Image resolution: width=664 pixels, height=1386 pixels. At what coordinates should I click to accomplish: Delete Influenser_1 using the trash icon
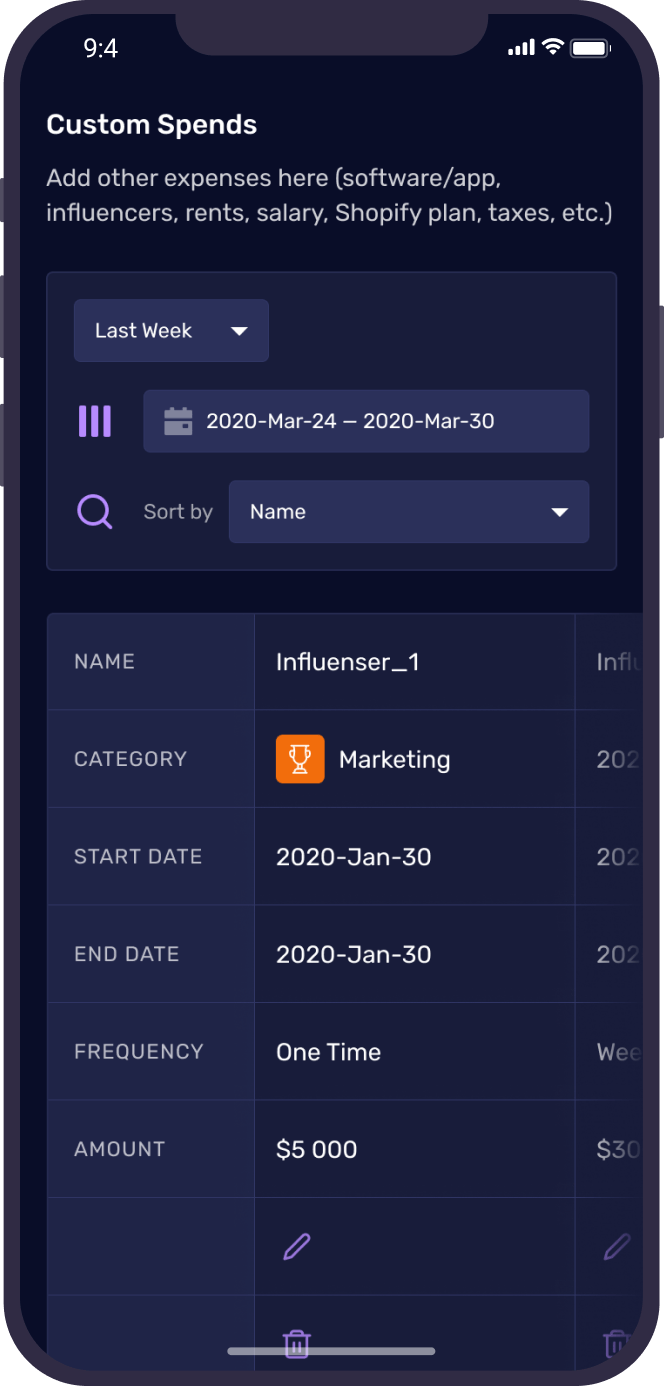296,1344
